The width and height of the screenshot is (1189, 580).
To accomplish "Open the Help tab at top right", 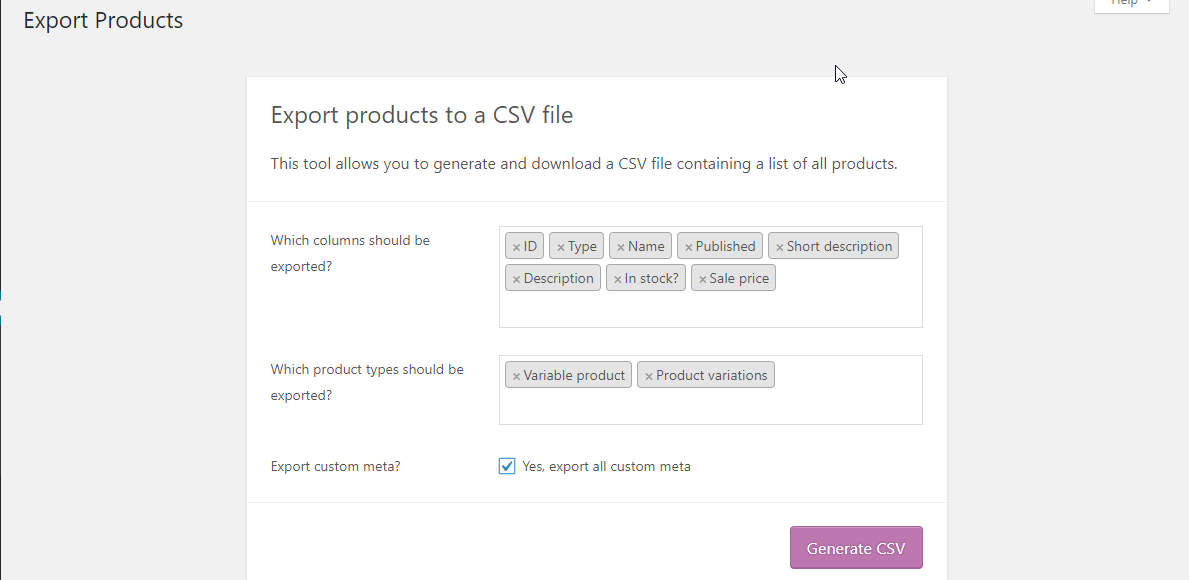I will 1131,5.
